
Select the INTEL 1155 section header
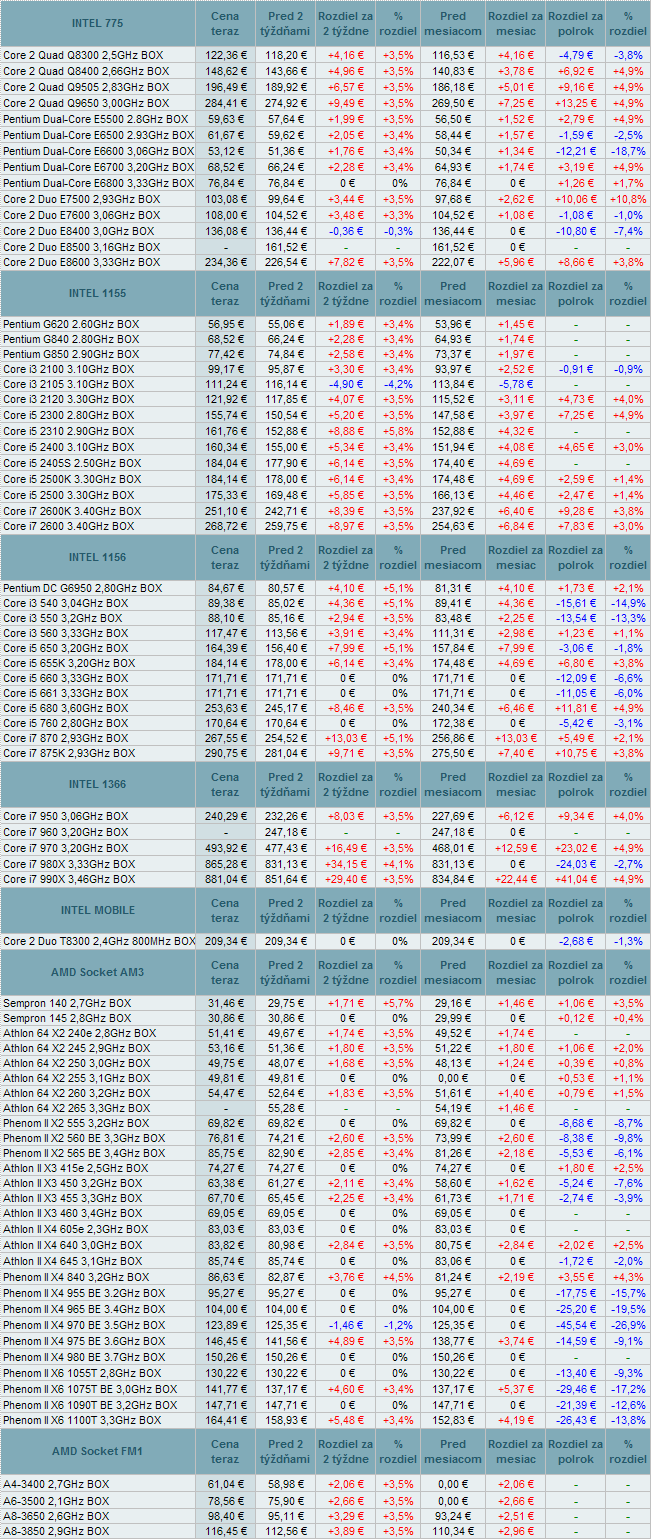(x=98, y=293)
